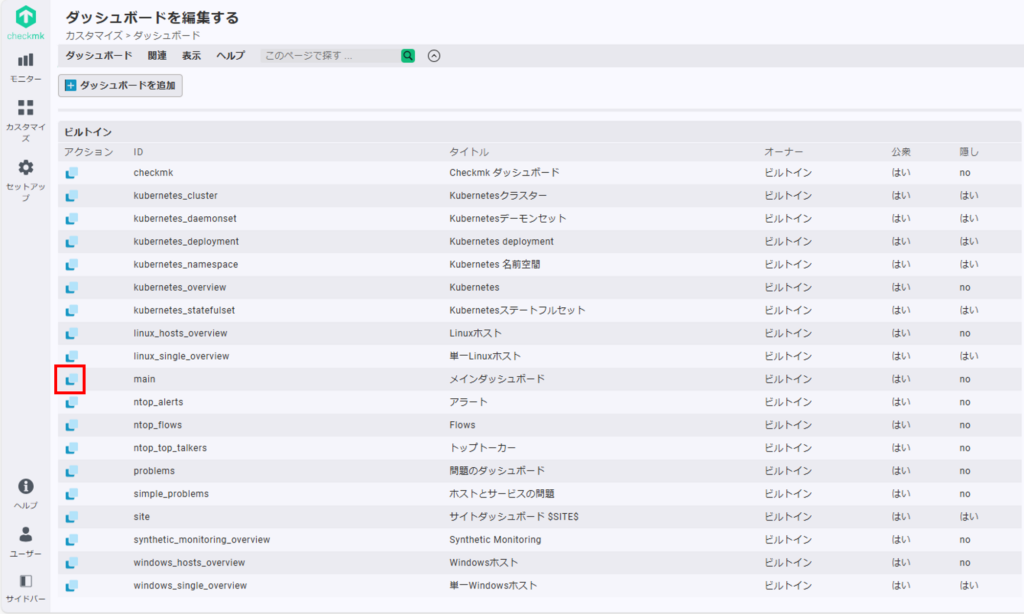The height and width of the screenshot is (614, 1024).
Task: Open the Monitor (モニター) sidebar menu
Action: [25, 68]
